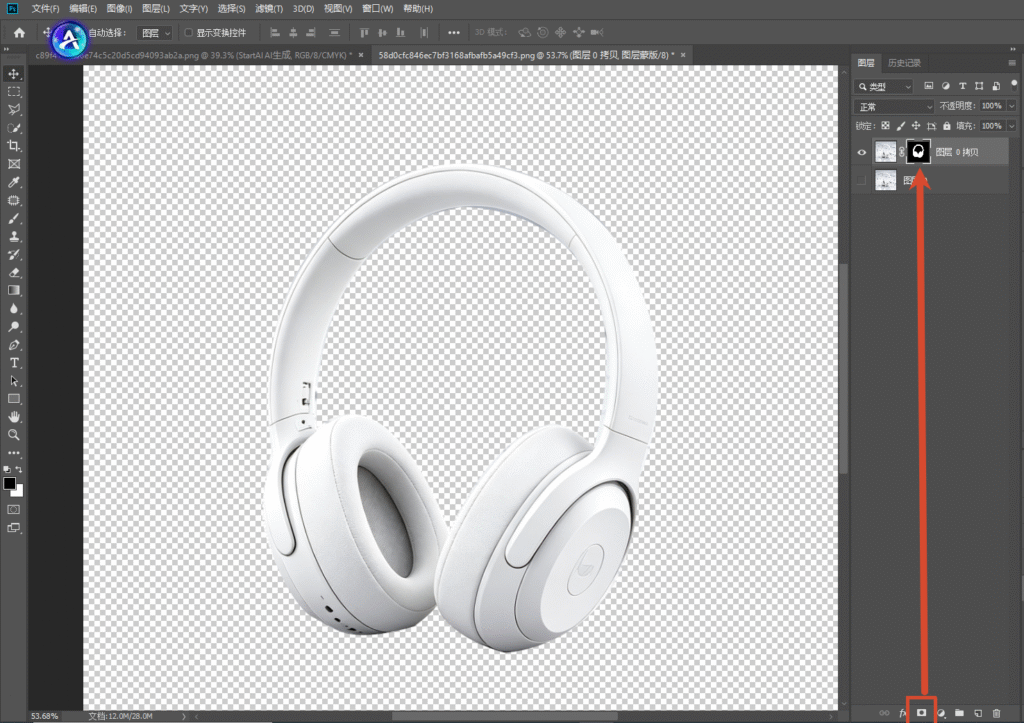Screen dimensions: 1024x723
Task: Click the Home button
Action: [20, 33]
